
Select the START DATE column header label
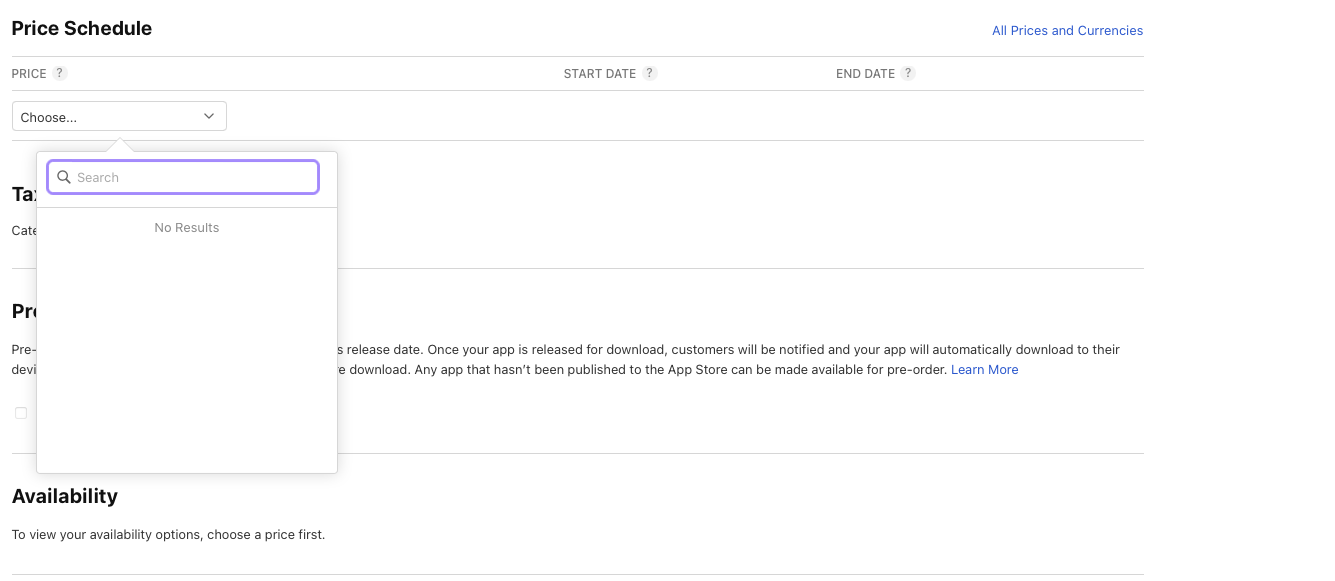coord(600,74)
